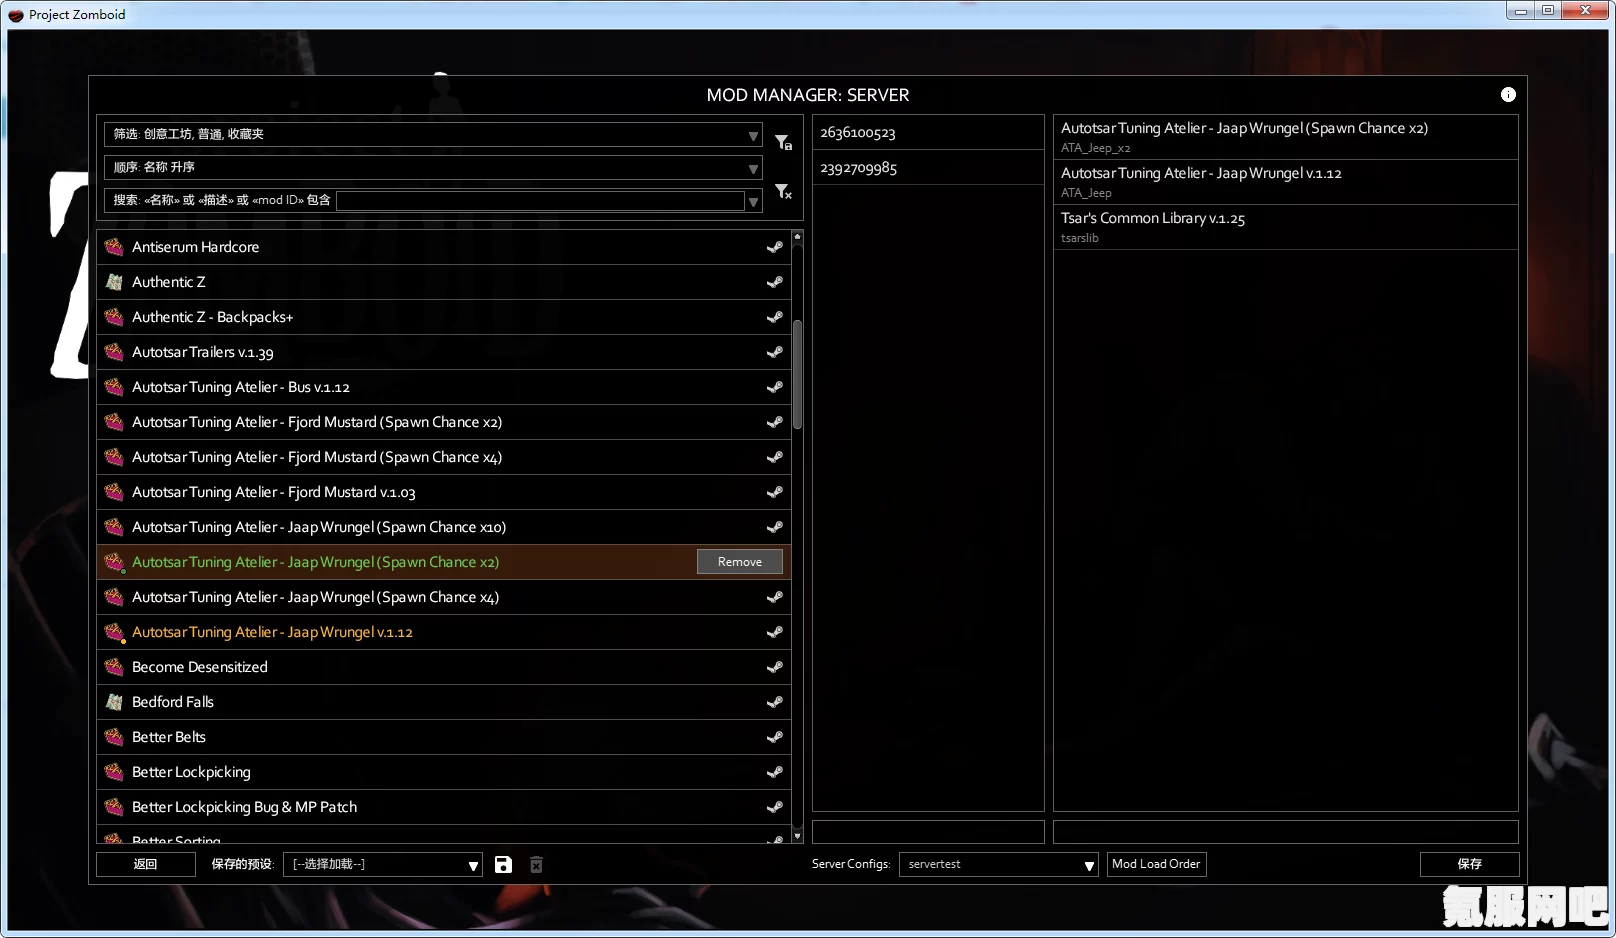This screenshot has height=938, width=1616.
Task: Open the 搜索 search options dropdown arrow
Action: 754,201
